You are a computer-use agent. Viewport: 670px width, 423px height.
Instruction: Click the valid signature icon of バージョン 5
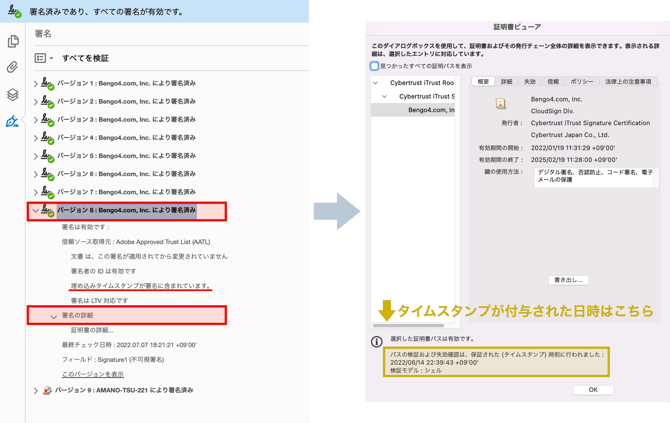coord(47,156)
